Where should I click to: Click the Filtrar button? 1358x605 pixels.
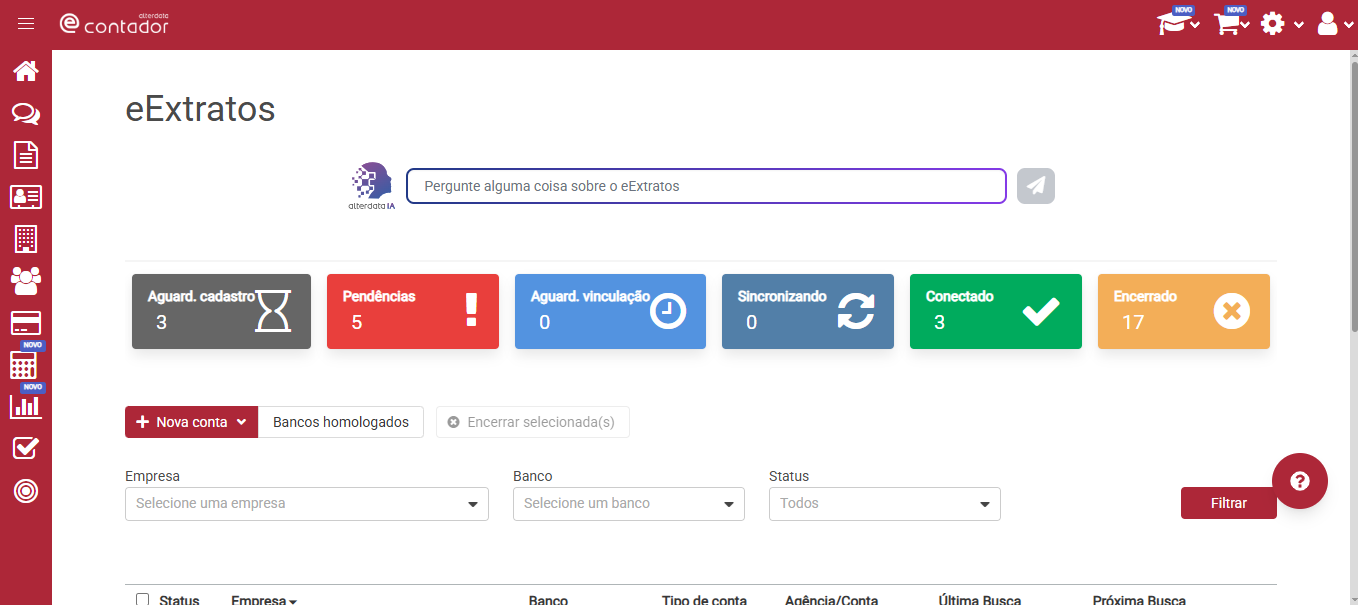pos(1229,503)
